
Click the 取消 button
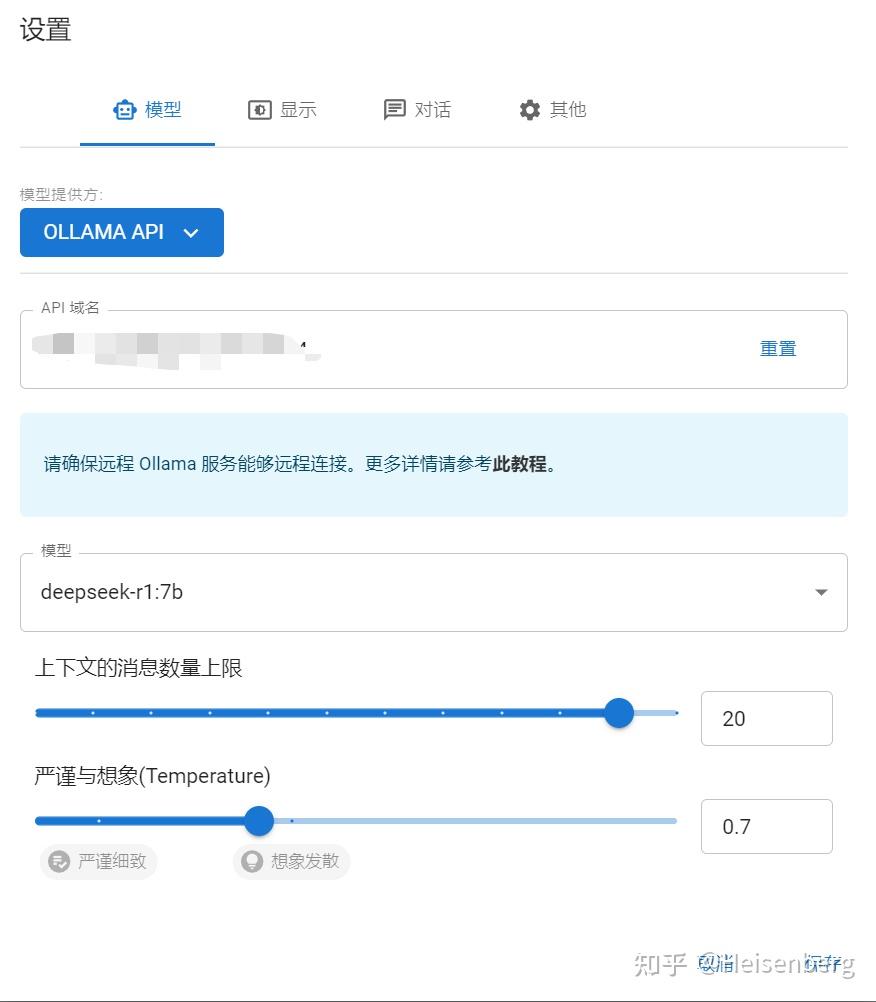tap(716, 963)
